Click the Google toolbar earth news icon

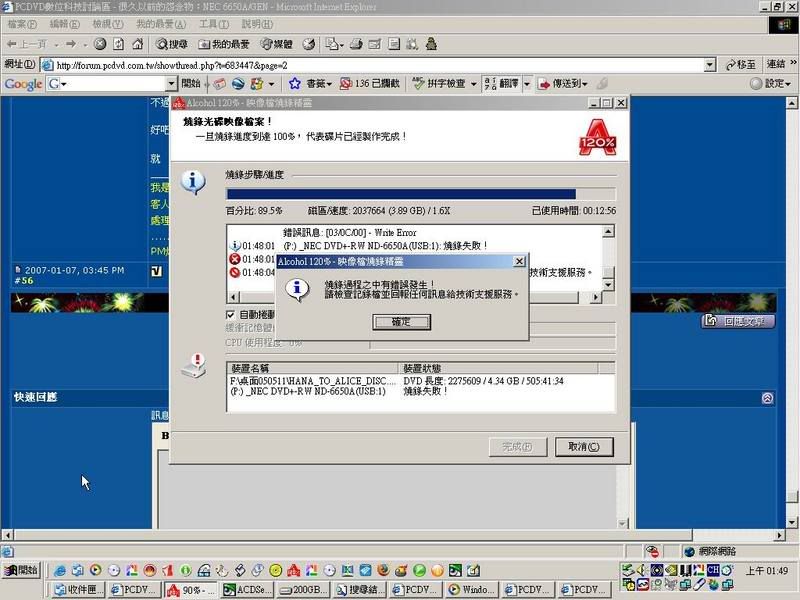pos(238,84)
